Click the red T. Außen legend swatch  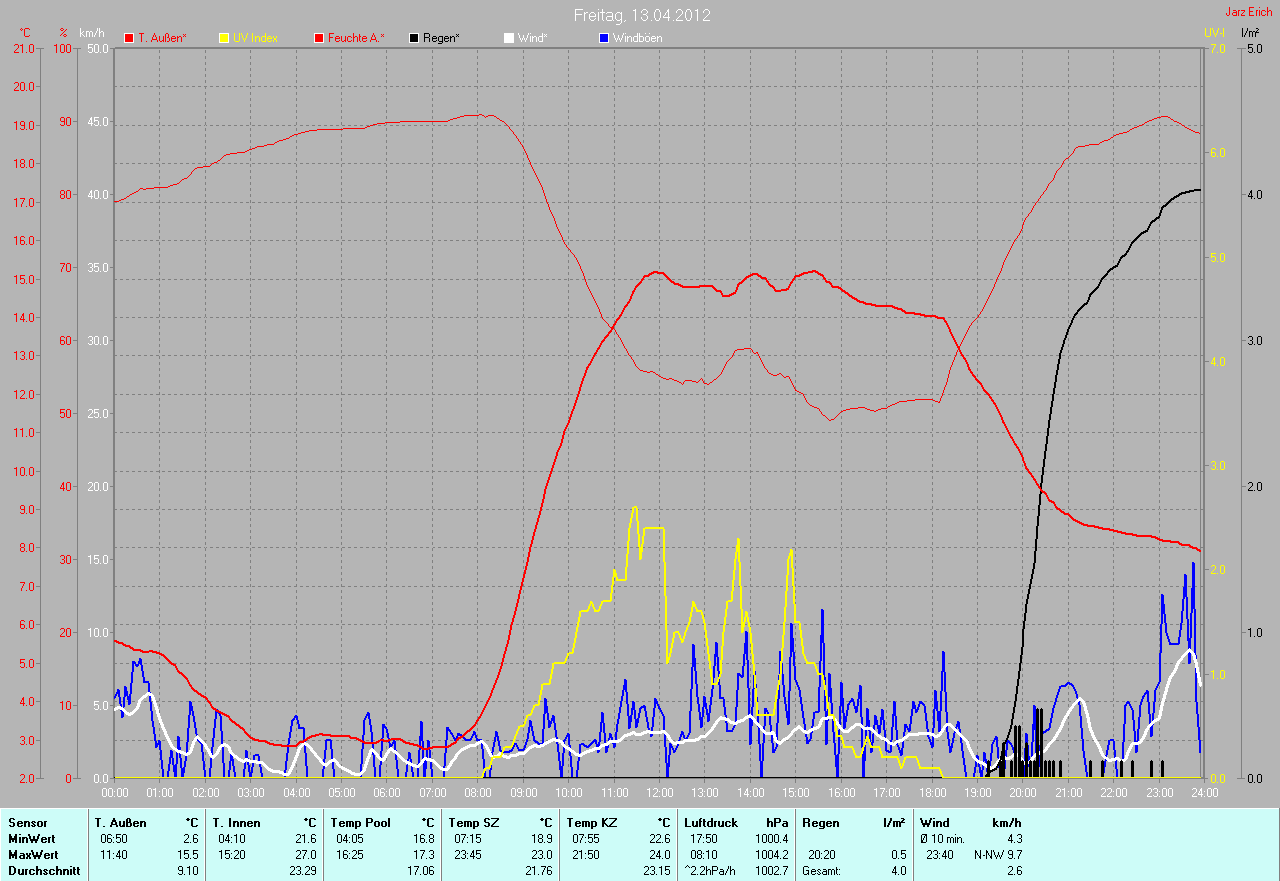[129, 38]
